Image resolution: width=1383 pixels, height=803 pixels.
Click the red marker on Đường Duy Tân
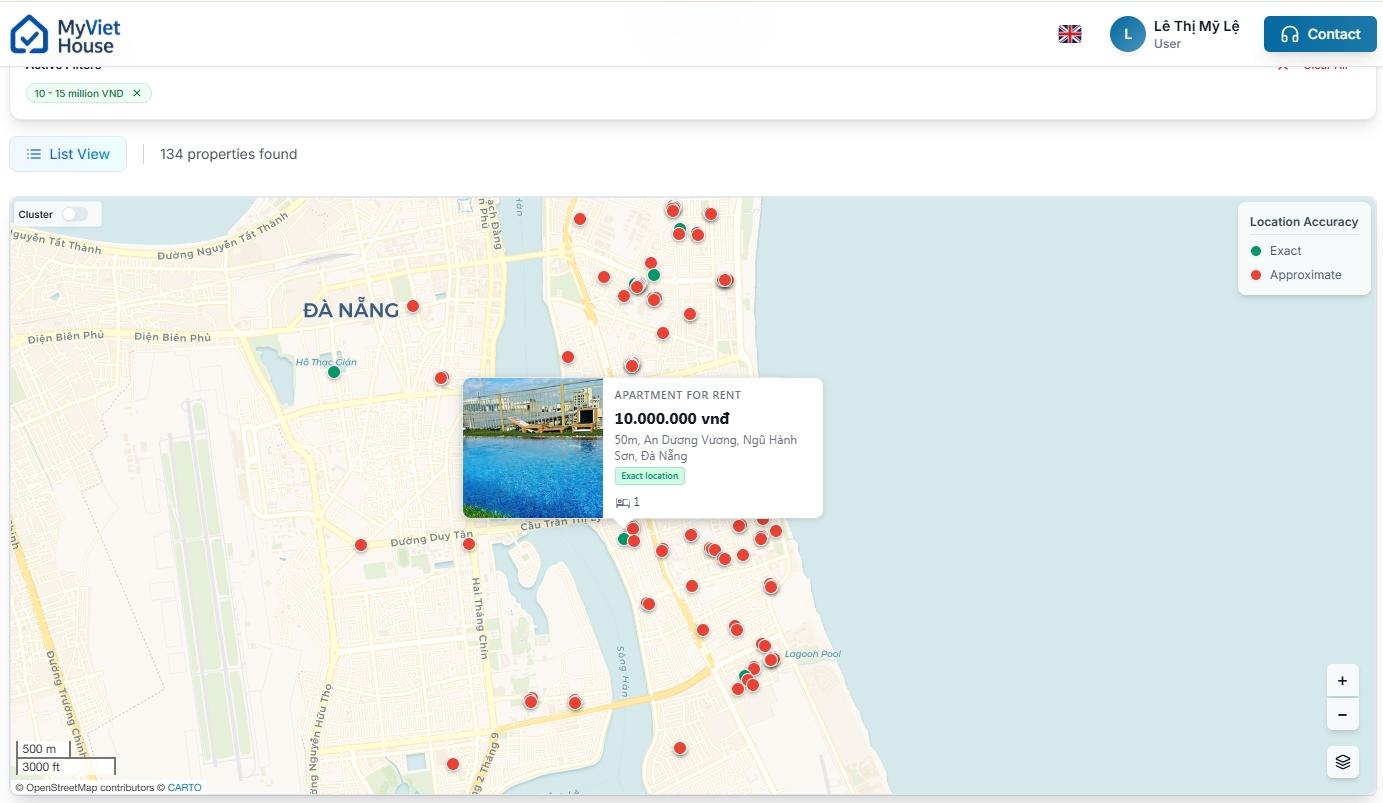tap(361, 545)
